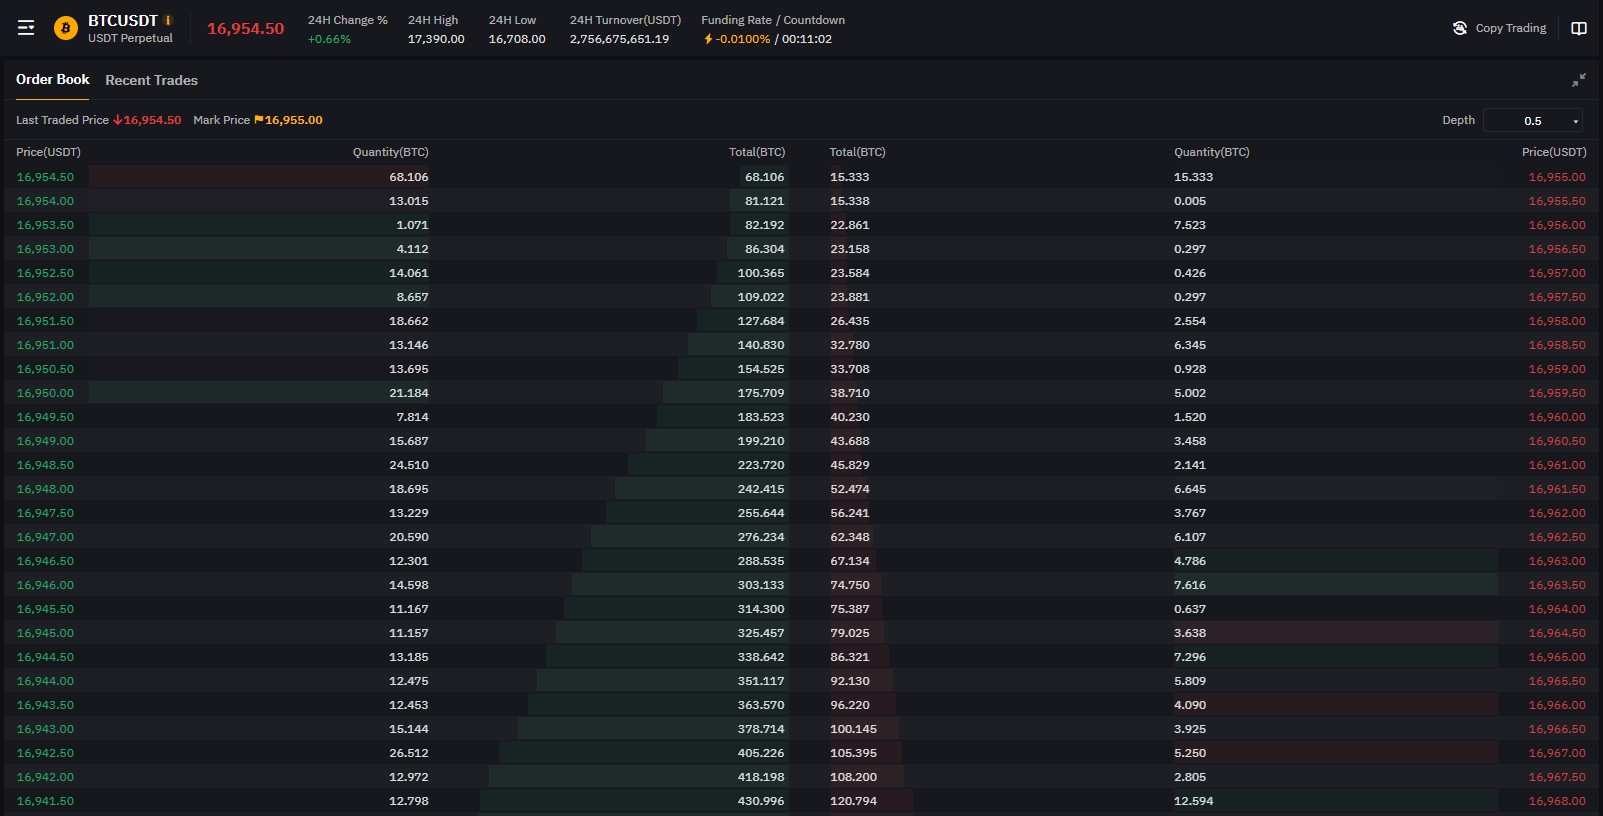This screenshot has height=816, width=1603.
Task: Collapse the order book panel icon
Action: [1579, 80]
